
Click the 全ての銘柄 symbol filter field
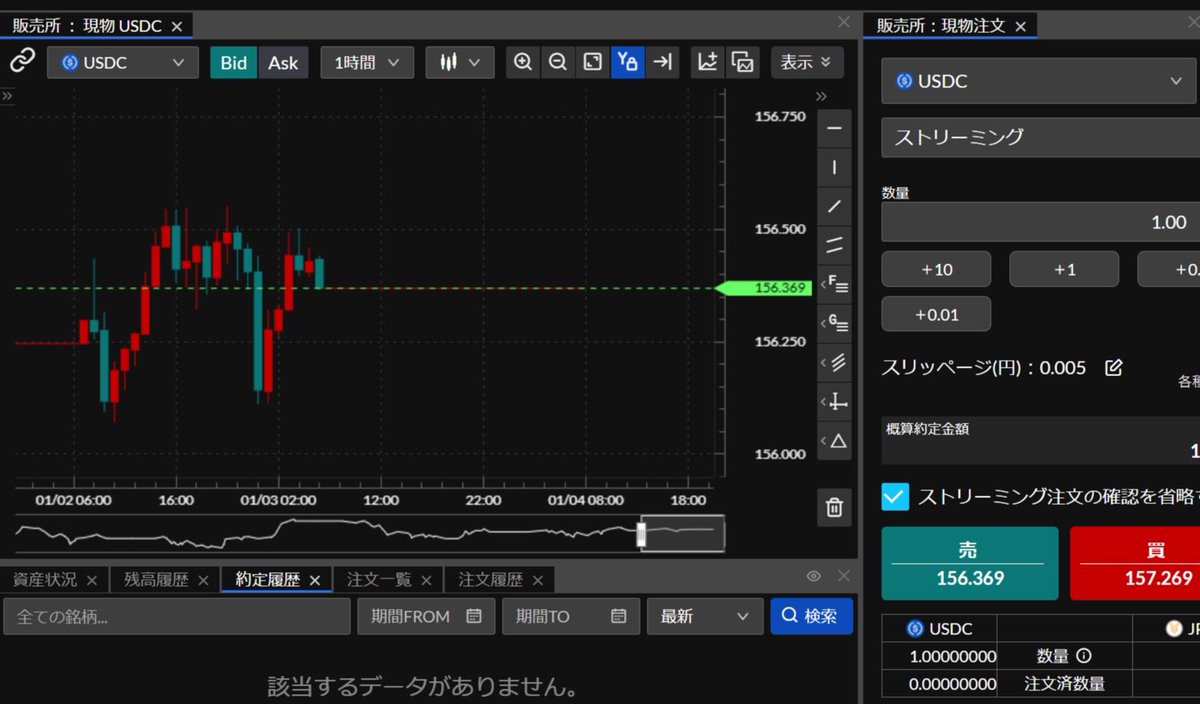click(x=177, y=616)
